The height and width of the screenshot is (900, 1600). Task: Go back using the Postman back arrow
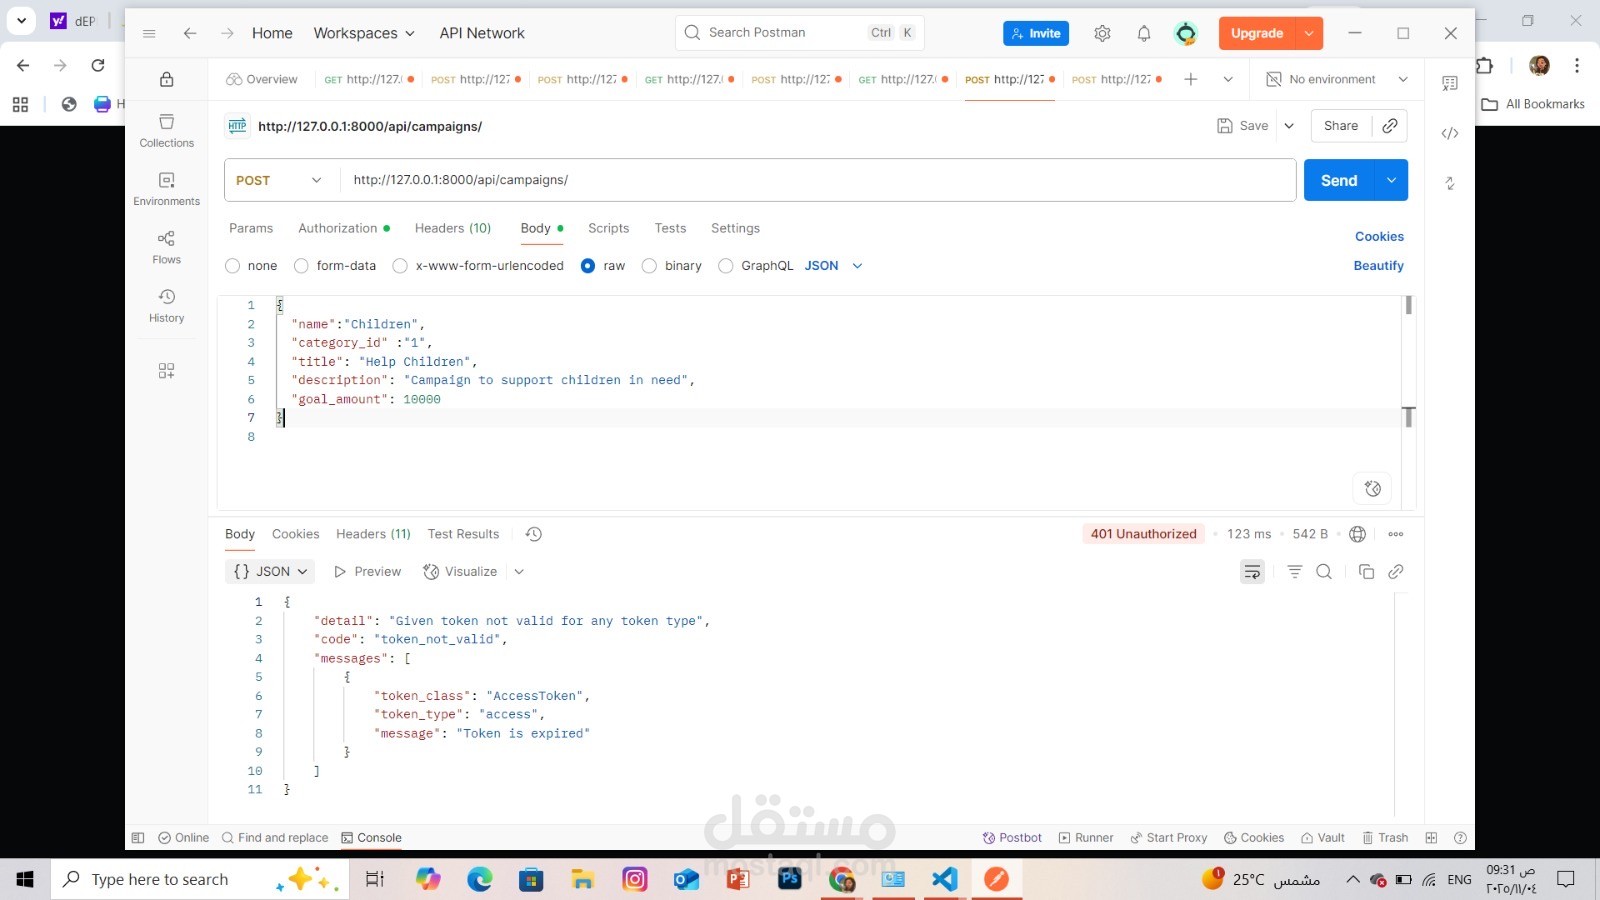pos(190,33)
